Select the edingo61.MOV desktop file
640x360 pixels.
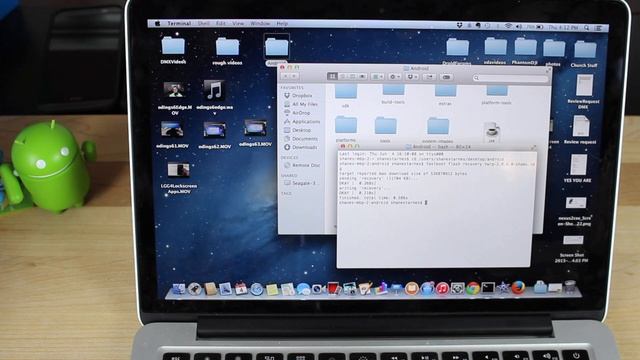[x=172, y=134]
